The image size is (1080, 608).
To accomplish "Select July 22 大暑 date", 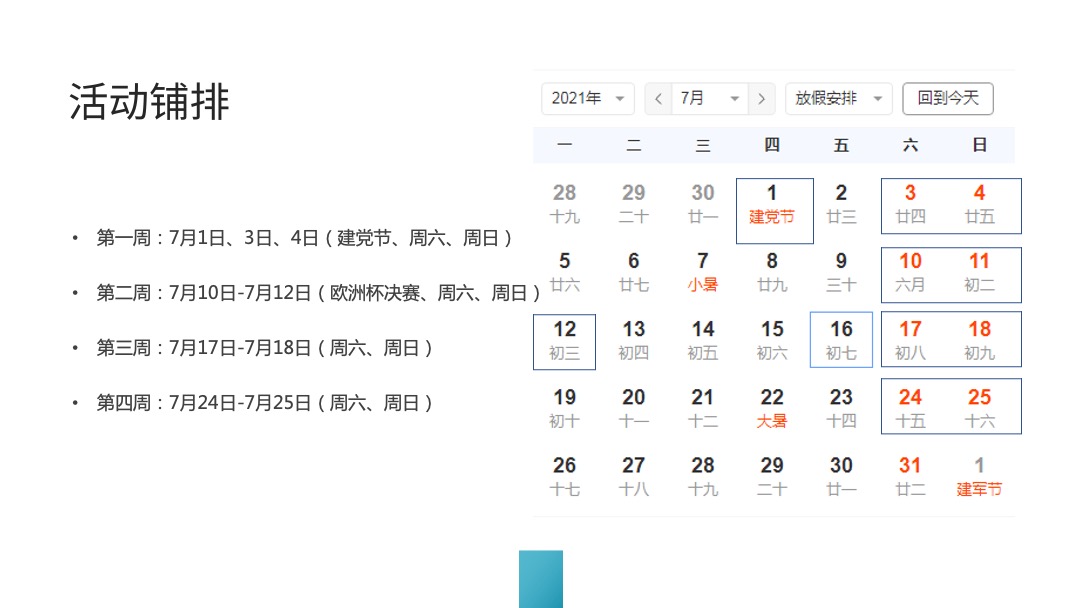I will (772, 407).
